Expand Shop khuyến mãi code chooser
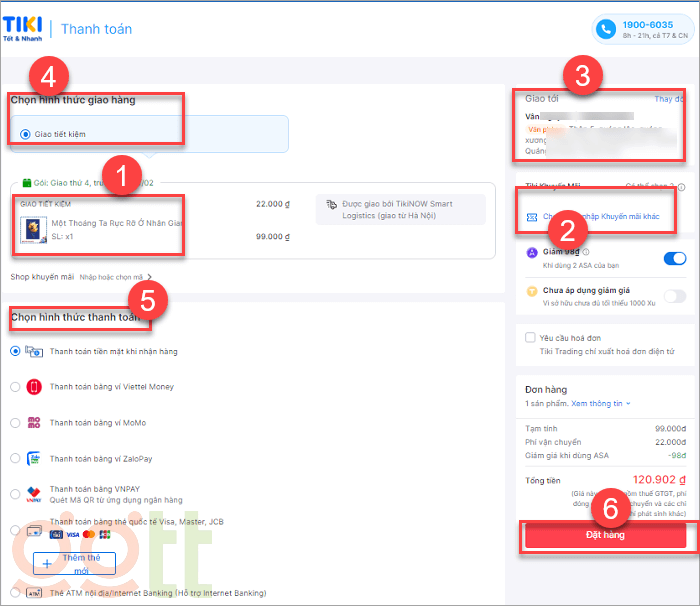 pos(111,277)
